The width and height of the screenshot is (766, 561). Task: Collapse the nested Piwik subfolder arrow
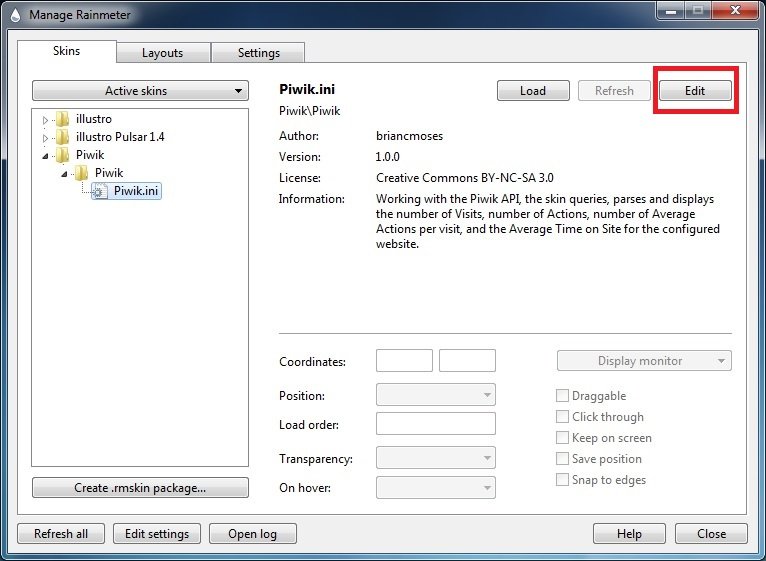tap(64, 173)
